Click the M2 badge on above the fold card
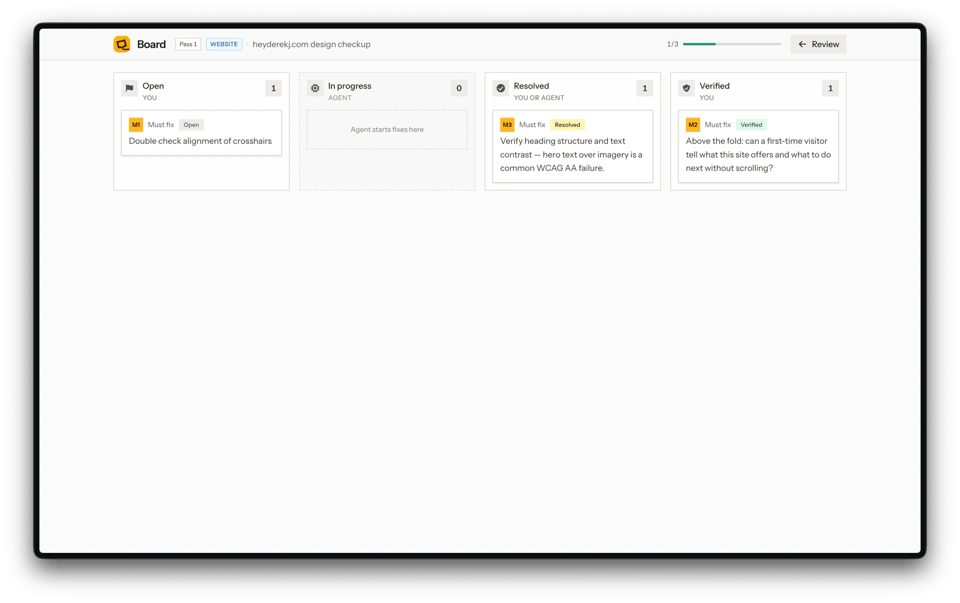Viewport: 960px width, 603px height. [x=692, y=125]
